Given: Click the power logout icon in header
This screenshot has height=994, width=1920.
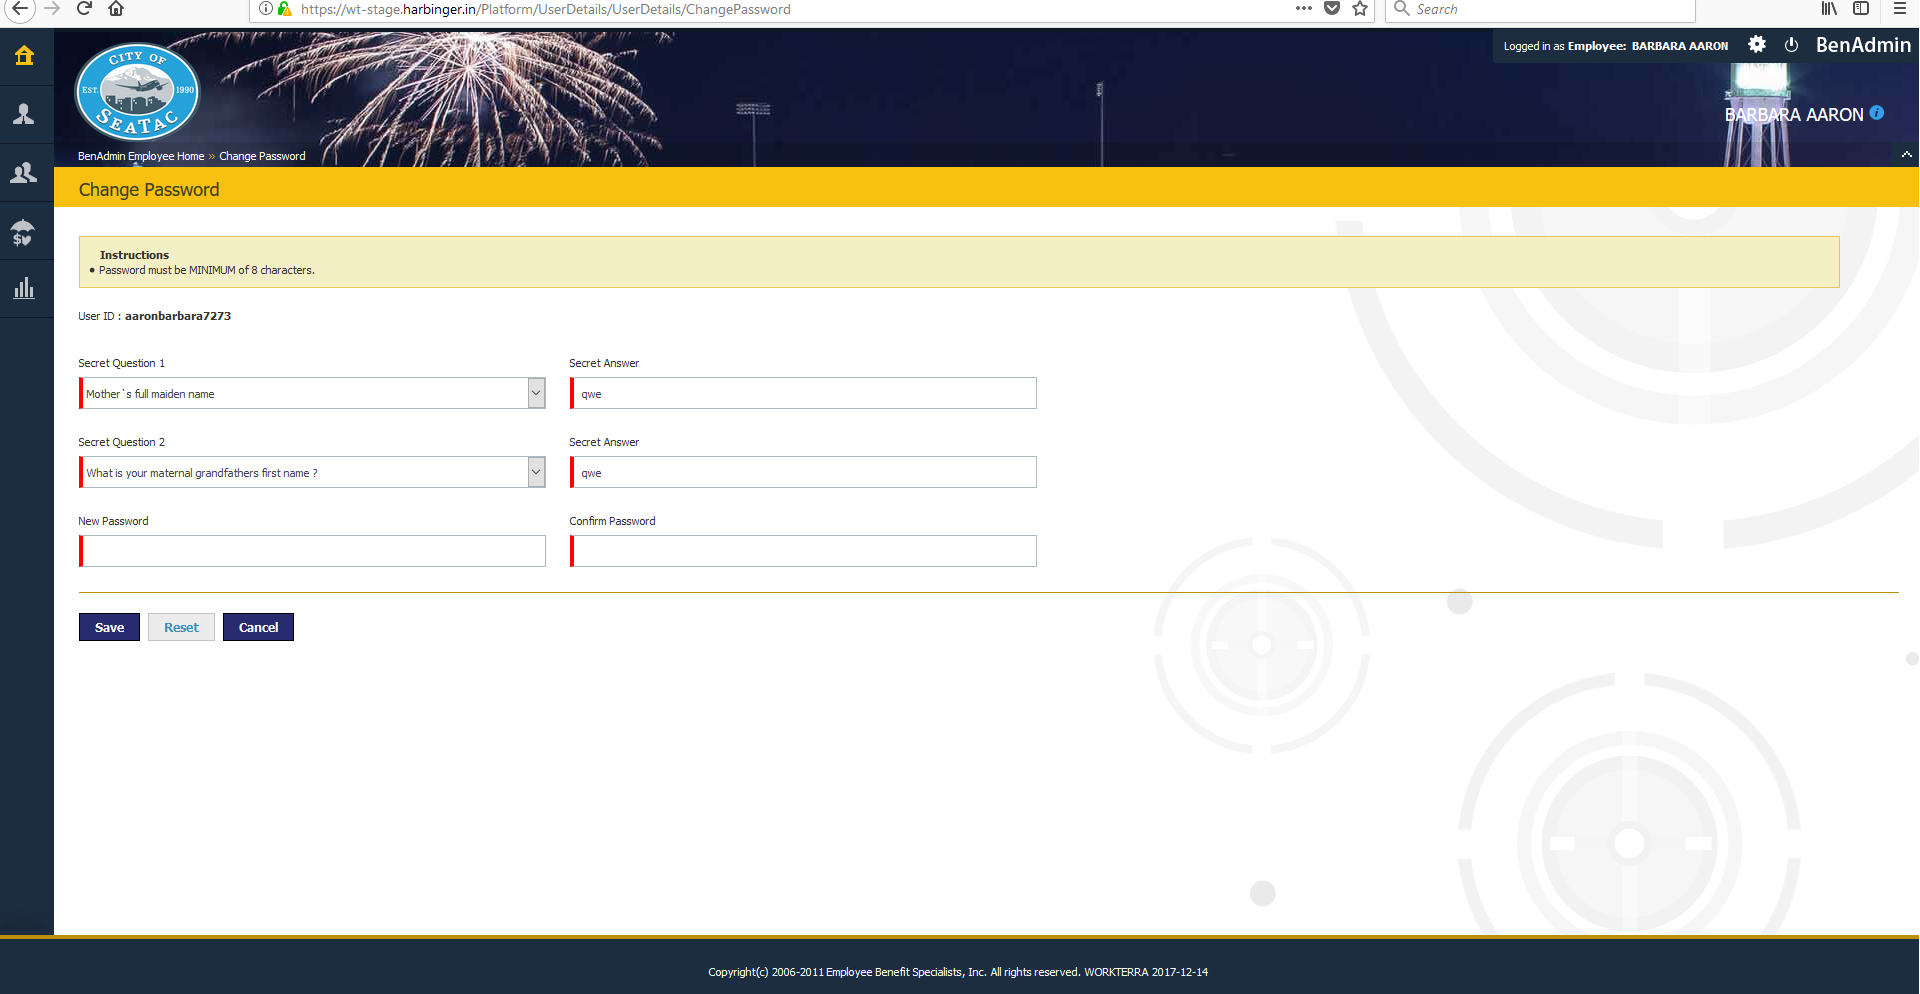Looking at the screenshot, I should (1791, 44).
